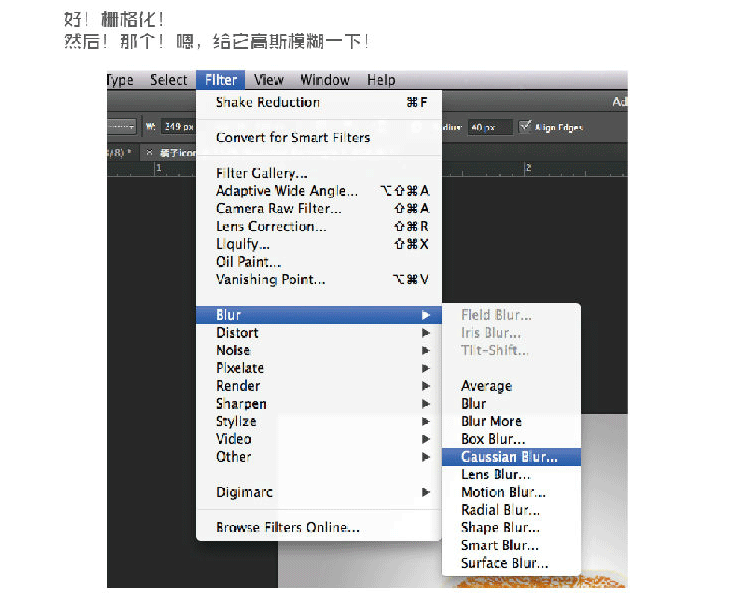The height and width of the screenshot is (605, 731).
Task: Choose Gaussian Blur filter
Action: 511,457
